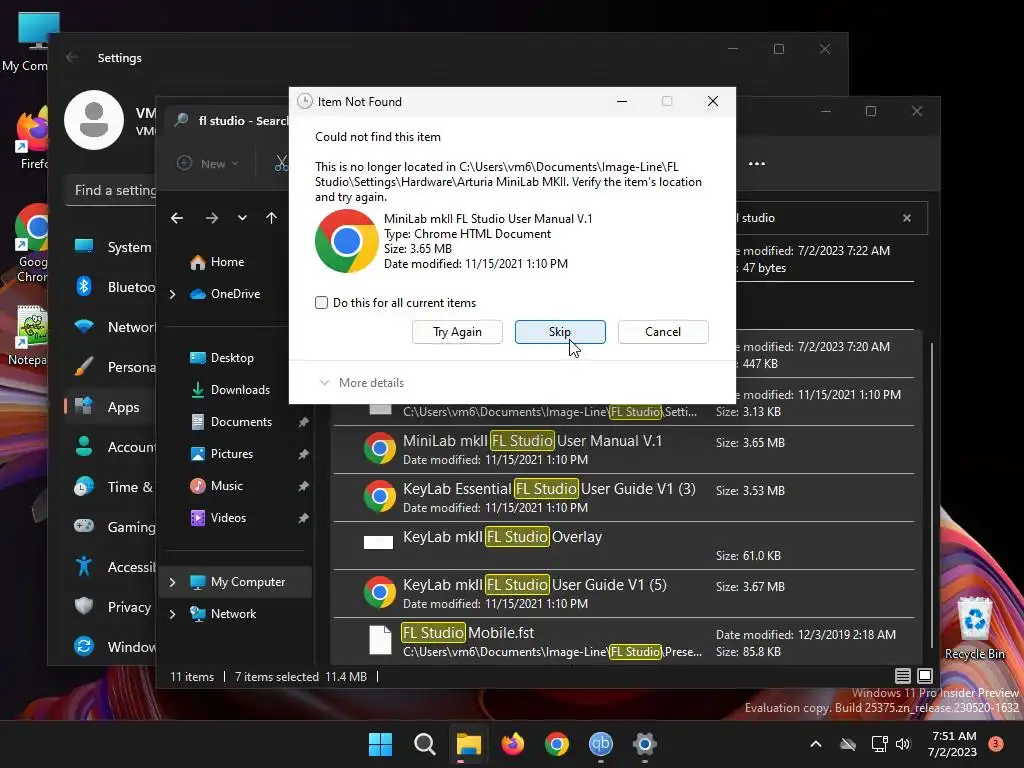Click the Cut scissors icon in Explorer
Image resolution: width=1024 pixels, height=768 pixels.
pos(281,163)
